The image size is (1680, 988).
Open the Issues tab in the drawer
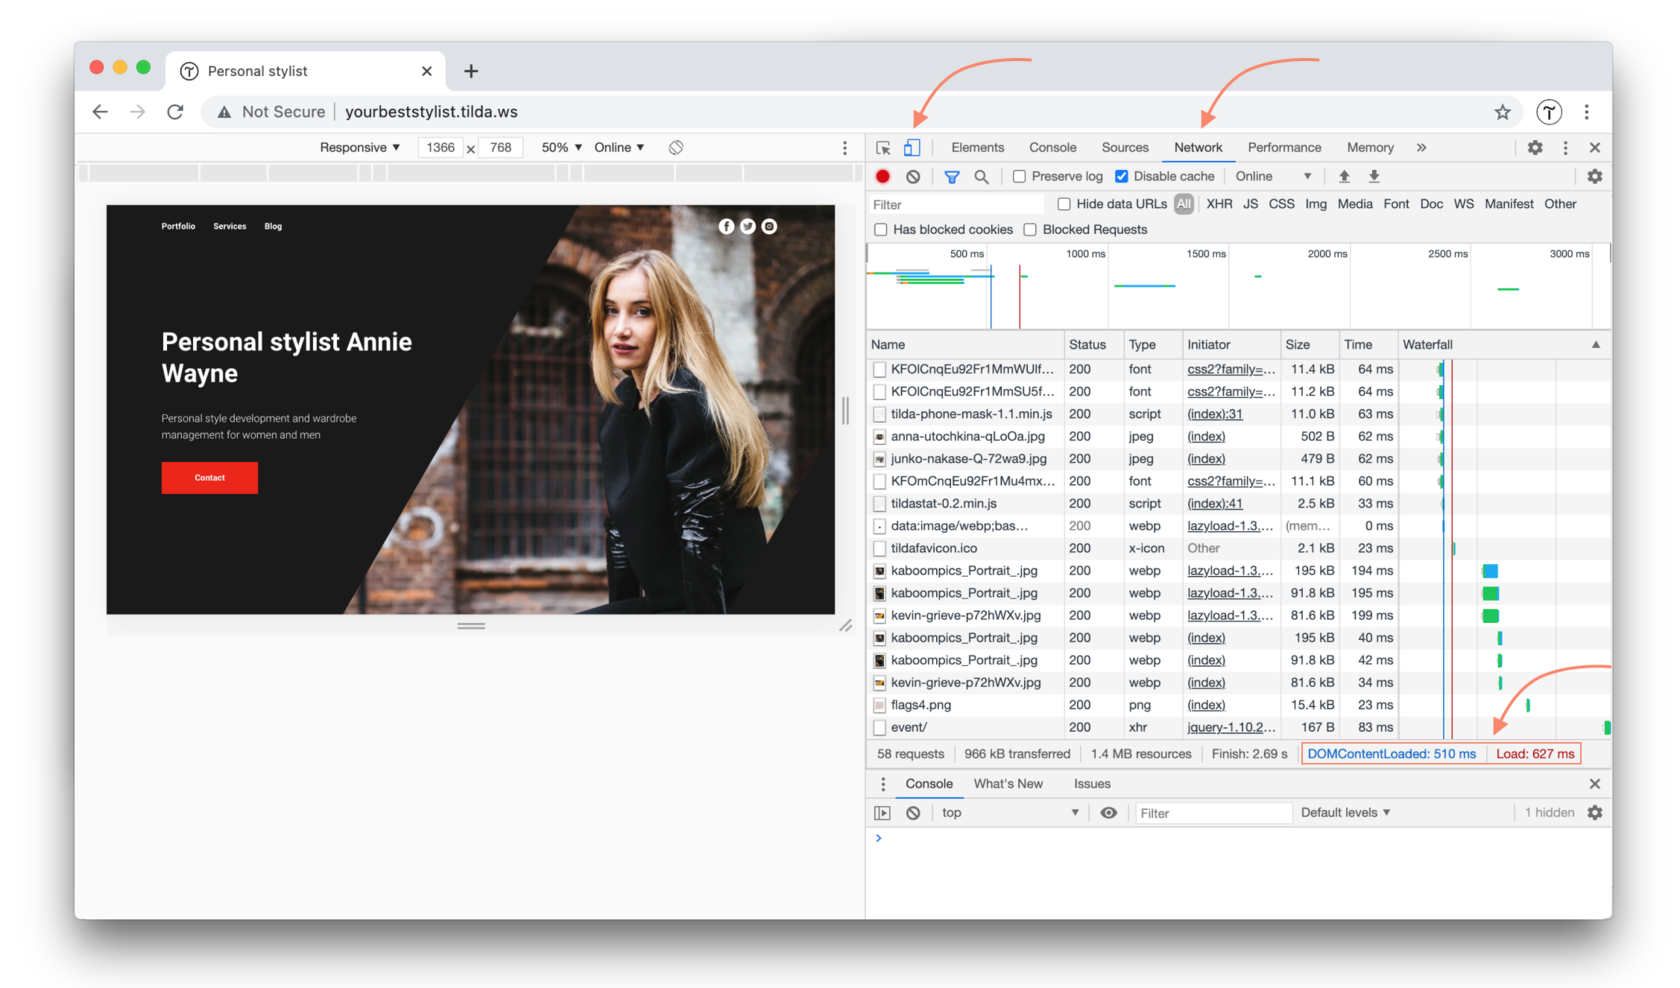click(1091, 784)
